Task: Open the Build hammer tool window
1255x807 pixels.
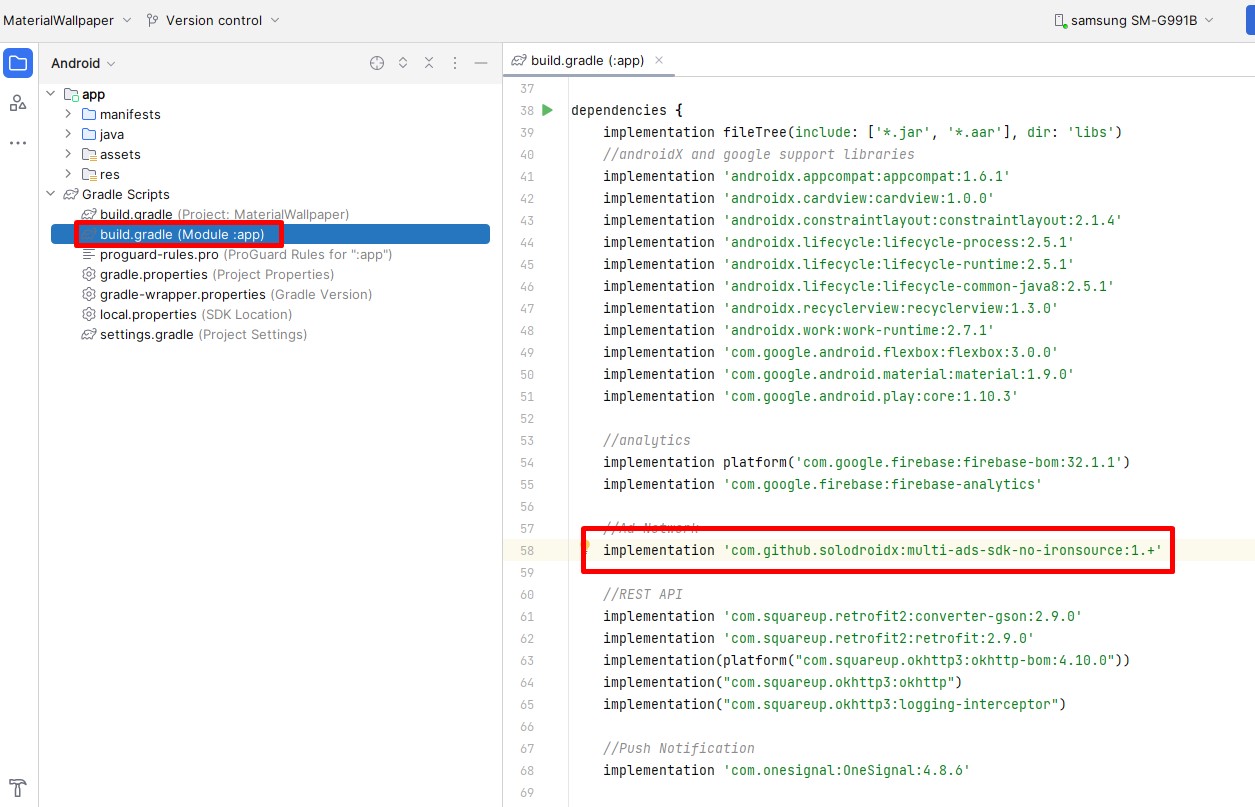Action: point(18,787)
